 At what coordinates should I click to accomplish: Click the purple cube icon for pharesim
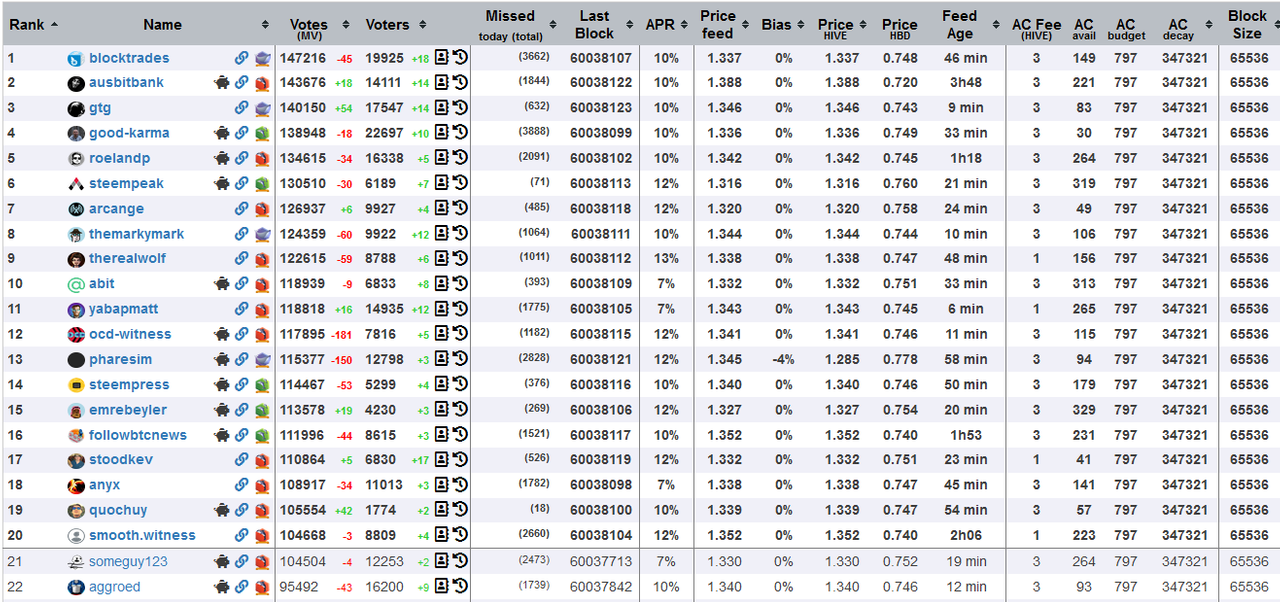tap(262, 359)
